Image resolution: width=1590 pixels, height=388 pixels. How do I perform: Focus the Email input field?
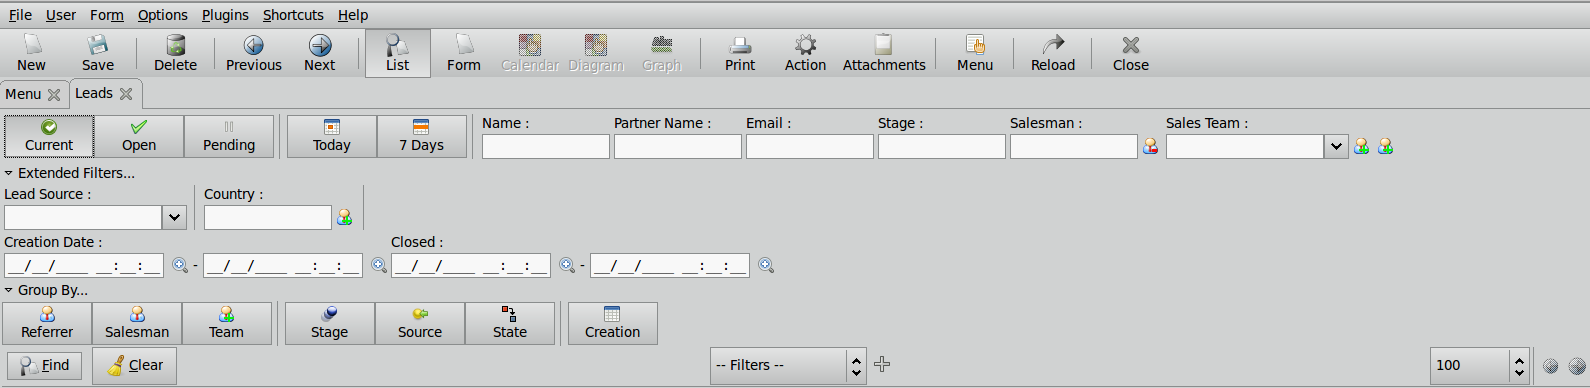click(x=810, y=146)
